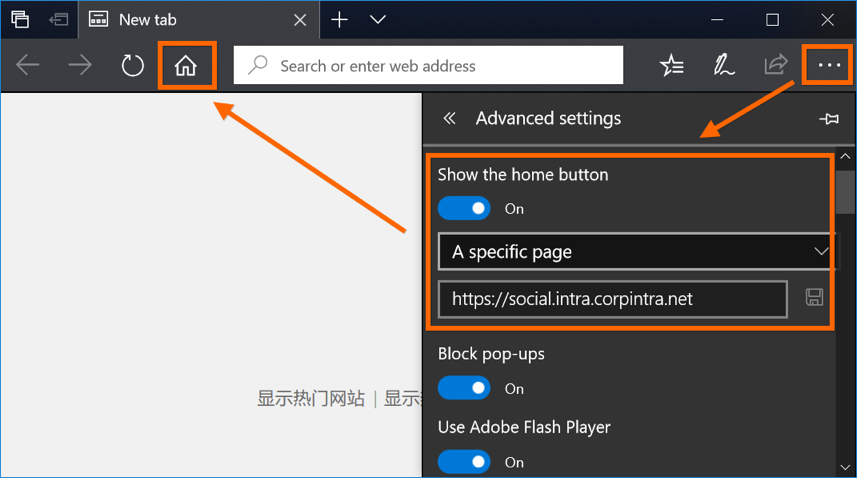Click the Home button in toolbar
Viewport: 857px width, 478px height.
click(185, 66)
